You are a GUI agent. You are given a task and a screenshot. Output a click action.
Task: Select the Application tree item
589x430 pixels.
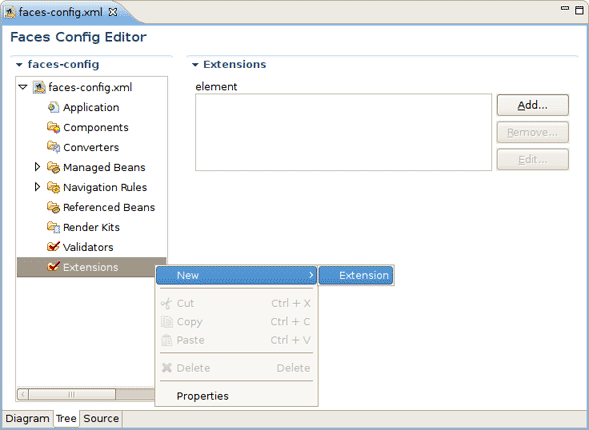(91, 107)
